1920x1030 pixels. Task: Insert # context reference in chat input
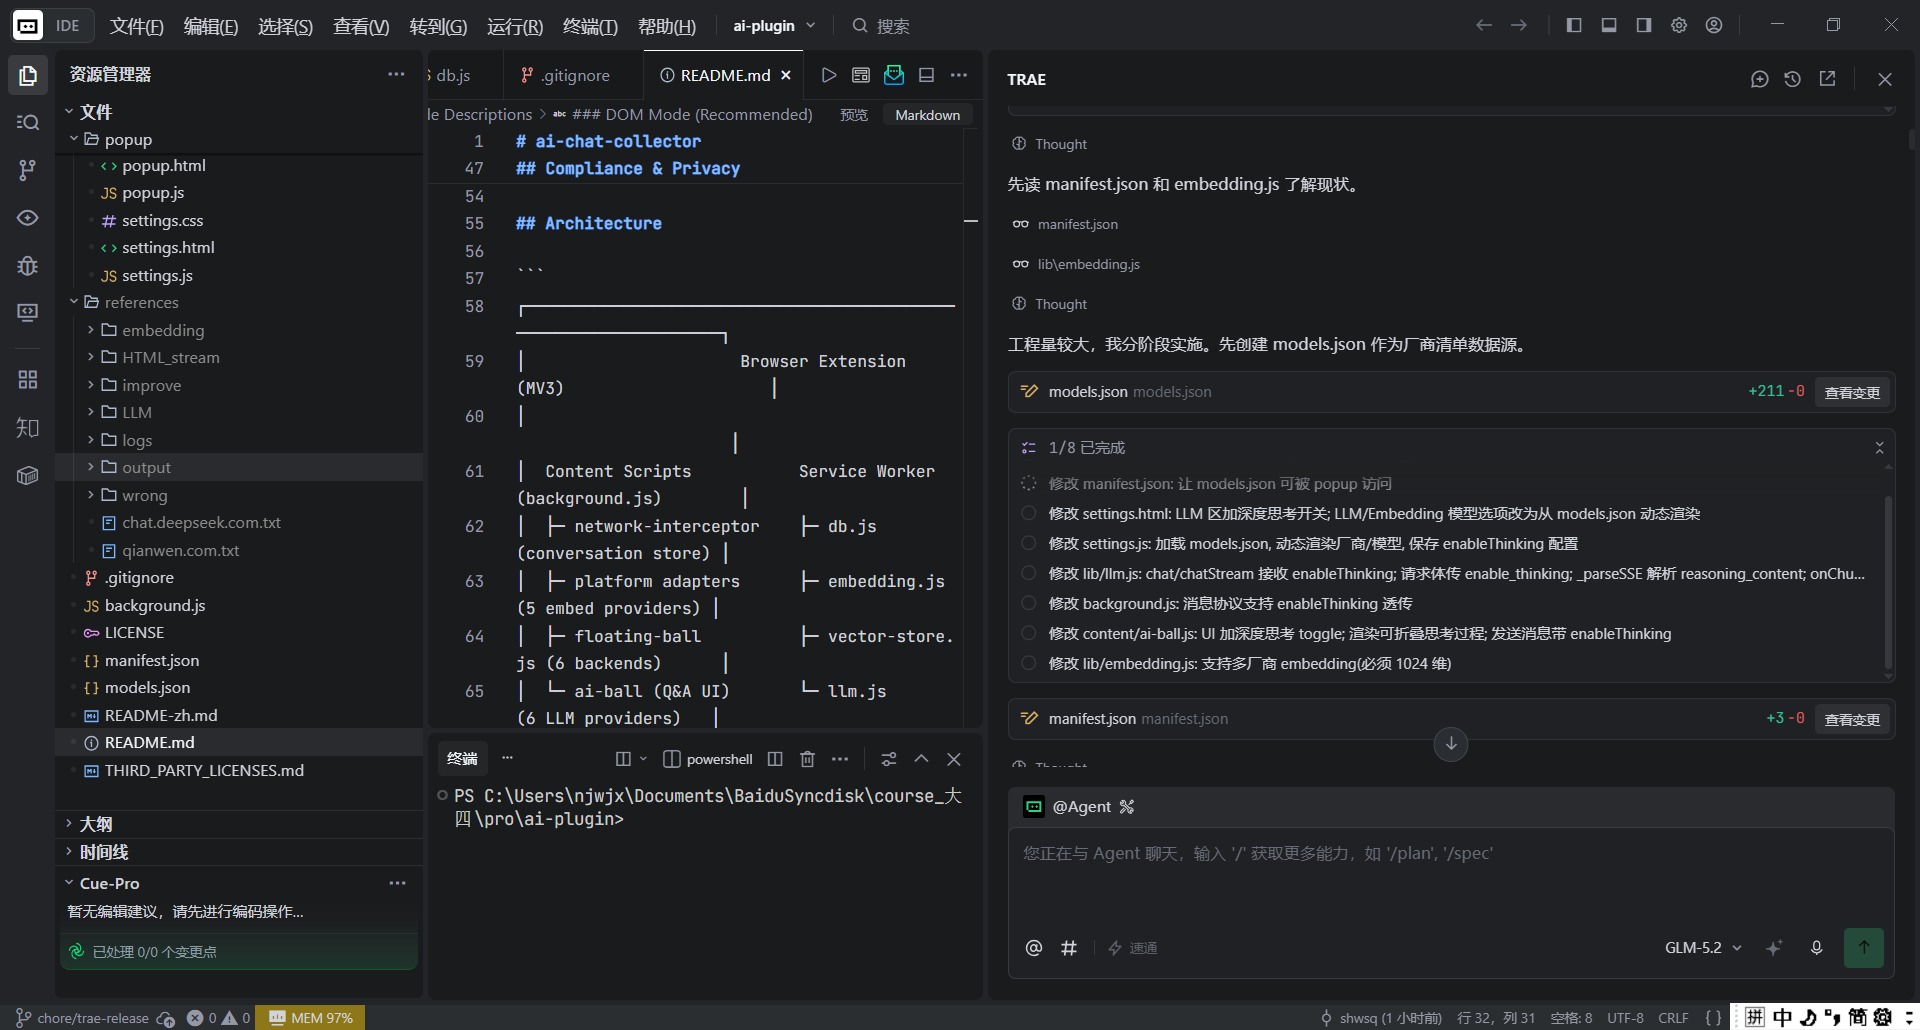tap(1069, 948)
